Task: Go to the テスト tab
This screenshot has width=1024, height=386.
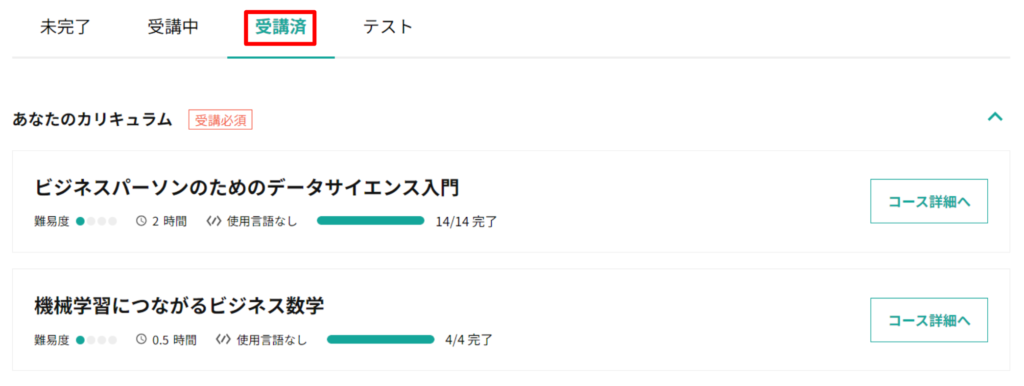Action: (x=388, y=27)
